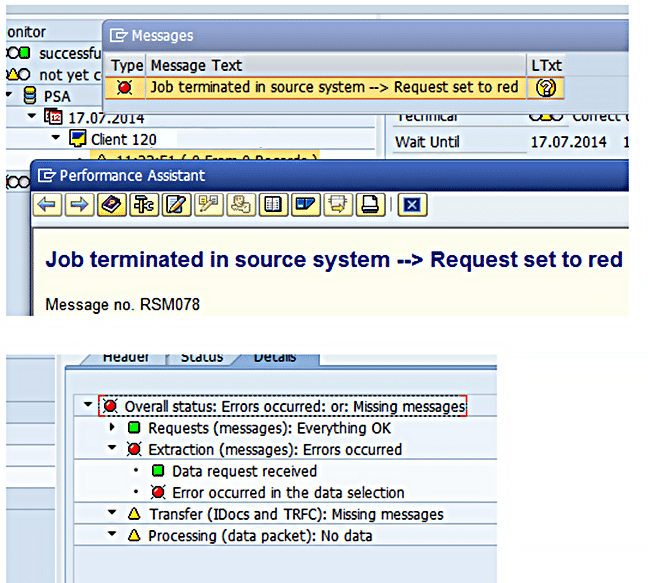Select 'Processing (data packet): No data' row
Image resolution: width=648 pixels, height=583 pixels.
pyautogui.click(x=260, y=535)
